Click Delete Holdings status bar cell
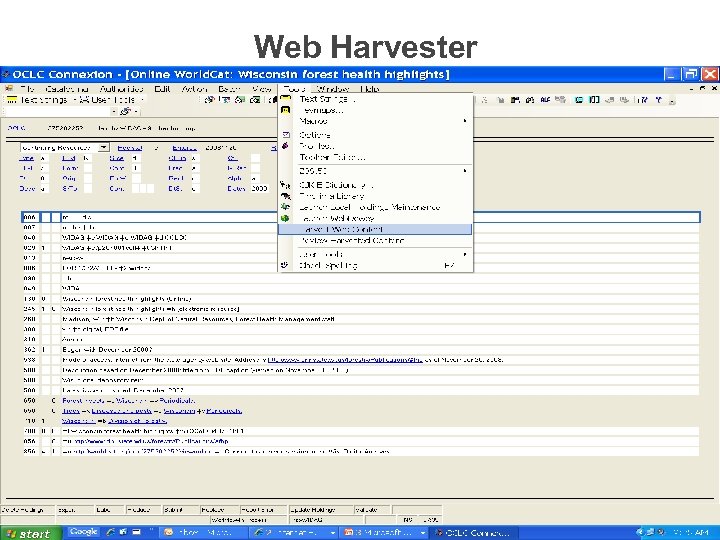 tap(27, 510)
